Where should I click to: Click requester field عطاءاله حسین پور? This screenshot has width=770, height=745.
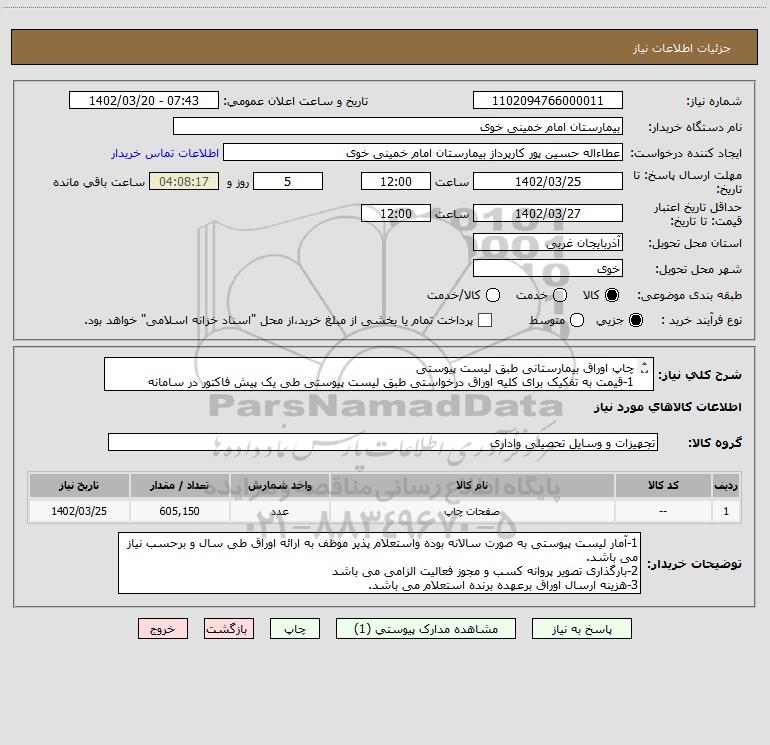pos(423,153)
